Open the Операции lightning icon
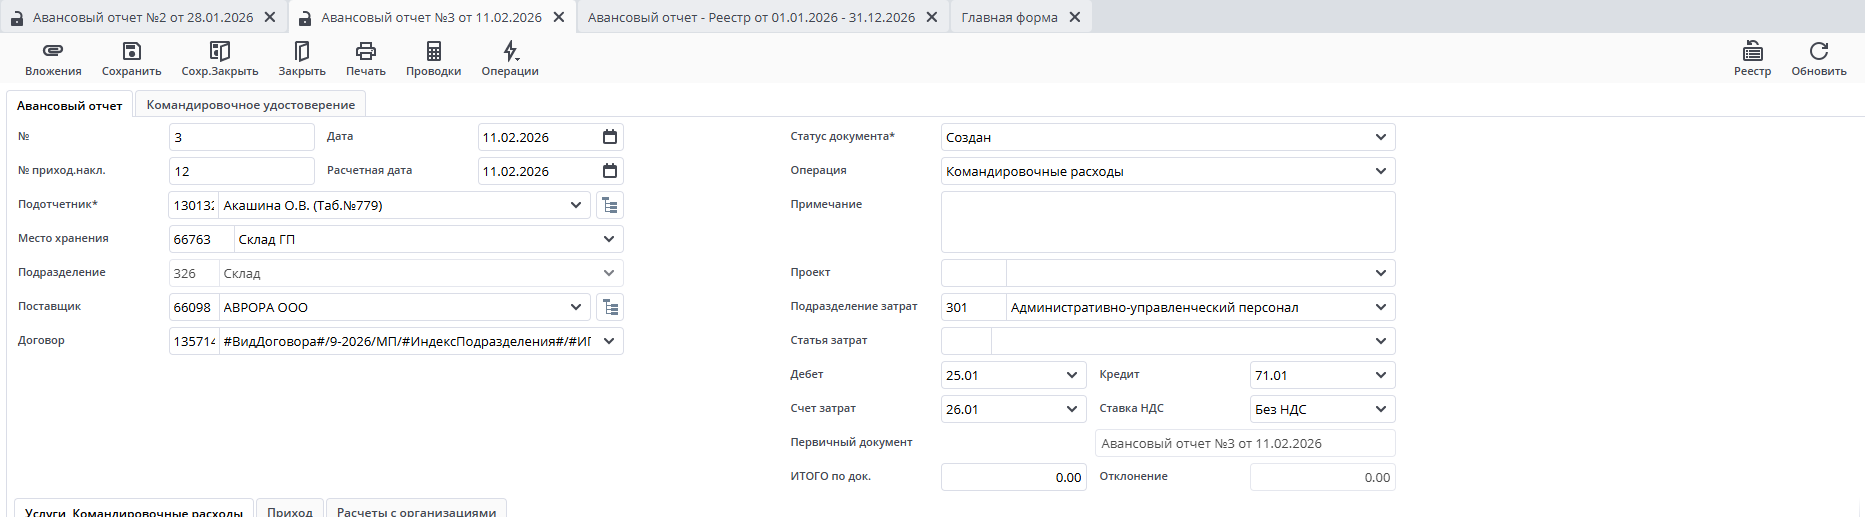This screenshot has height=517, width=1865. pos(510,51)
